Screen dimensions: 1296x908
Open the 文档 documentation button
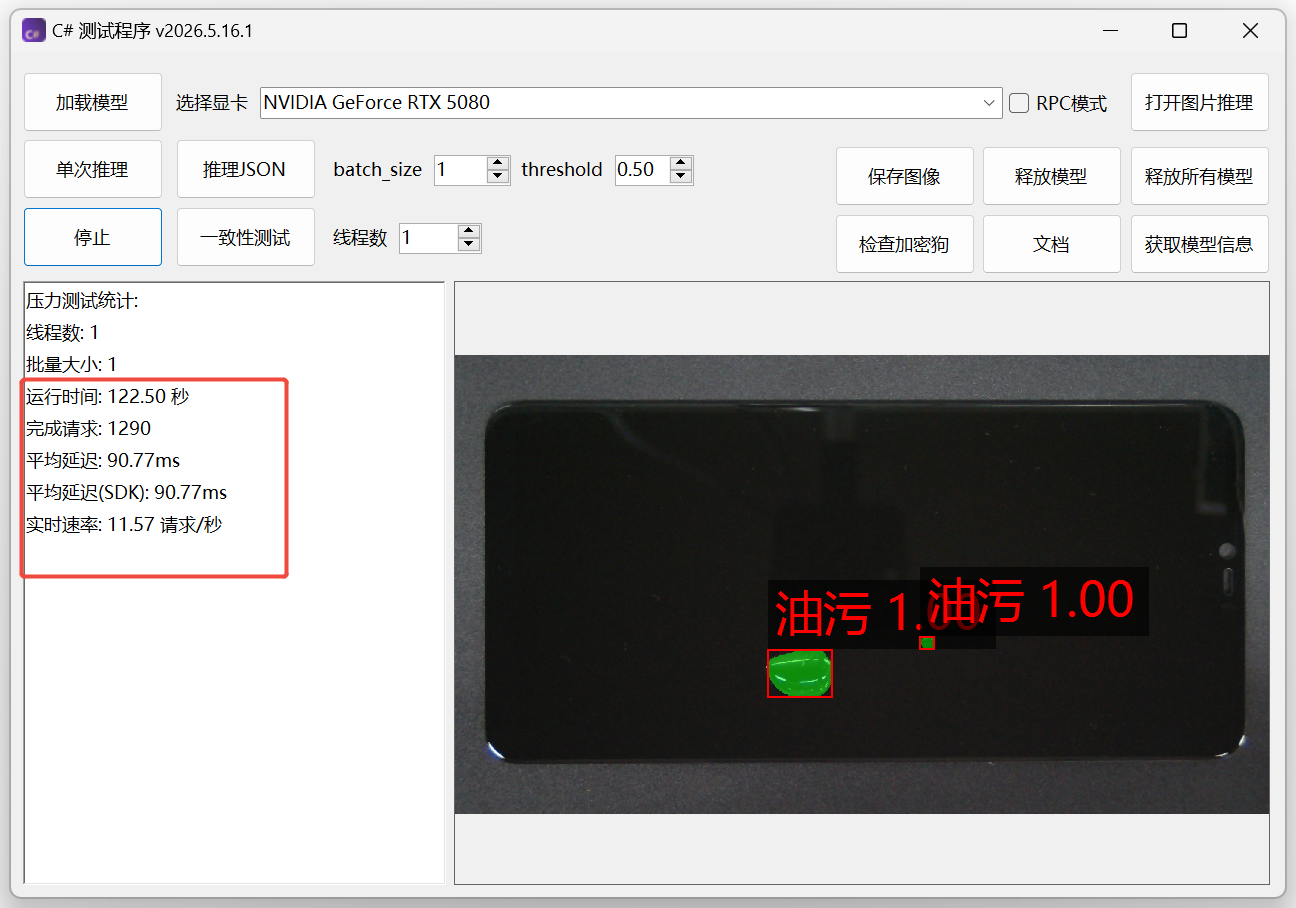1051,244
